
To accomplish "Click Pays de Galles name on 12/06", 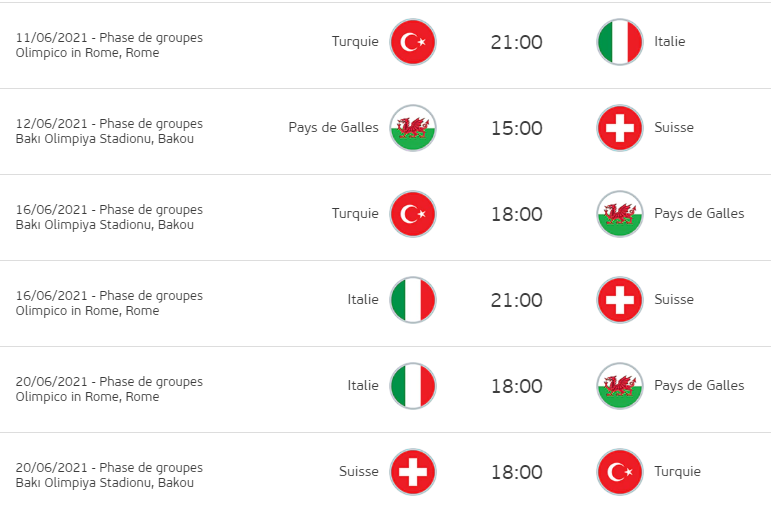I will click(333, 127).
